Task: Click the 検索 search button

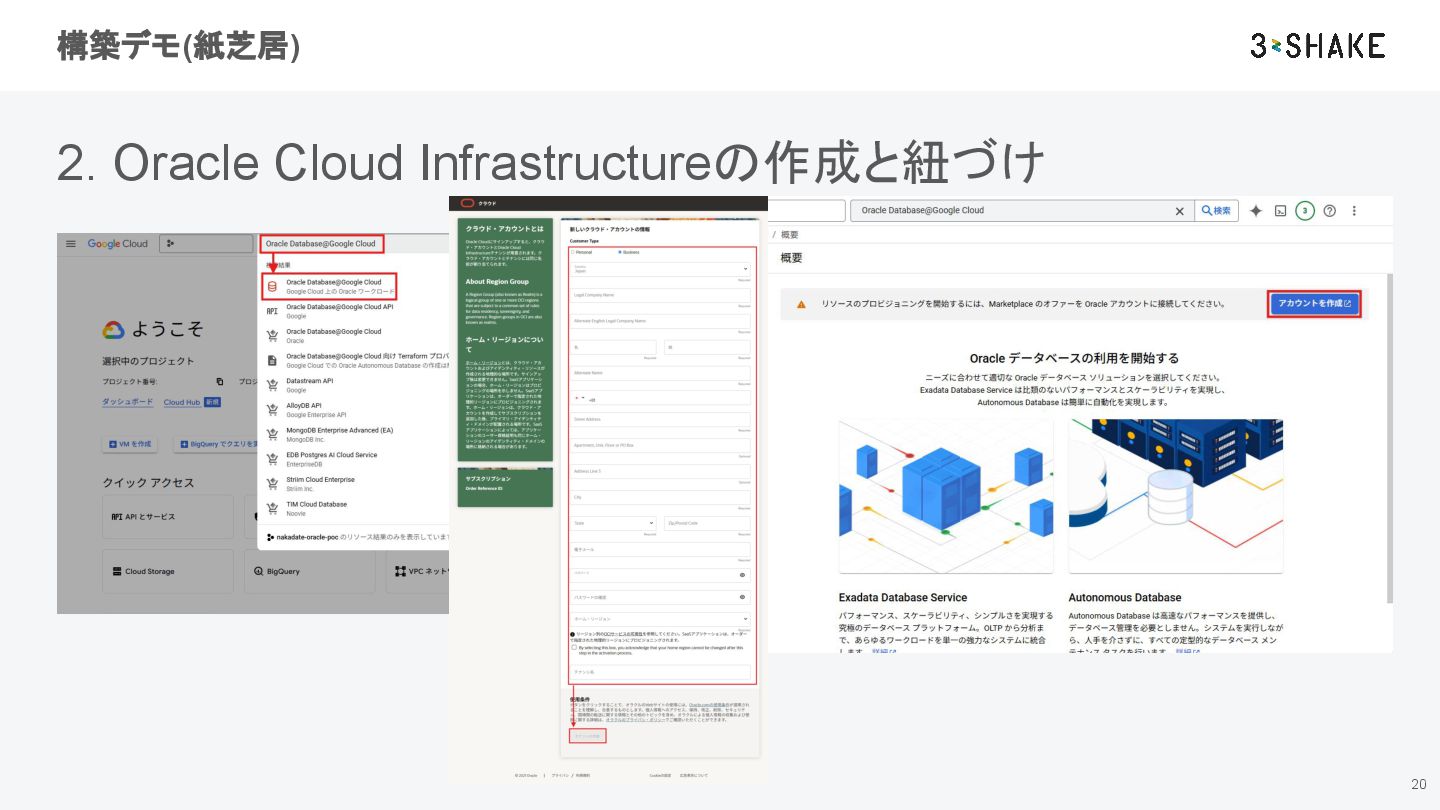Action: pos(1216,211)
